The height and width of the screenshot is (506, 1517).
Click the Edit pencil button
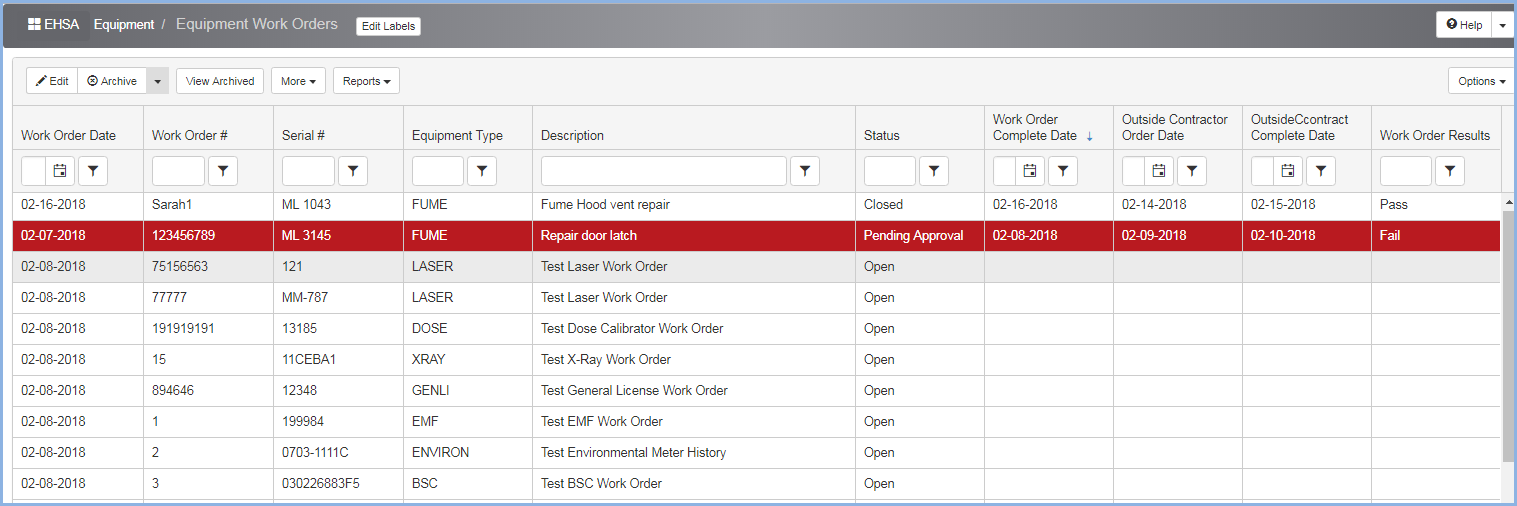(x=52, y=81)
